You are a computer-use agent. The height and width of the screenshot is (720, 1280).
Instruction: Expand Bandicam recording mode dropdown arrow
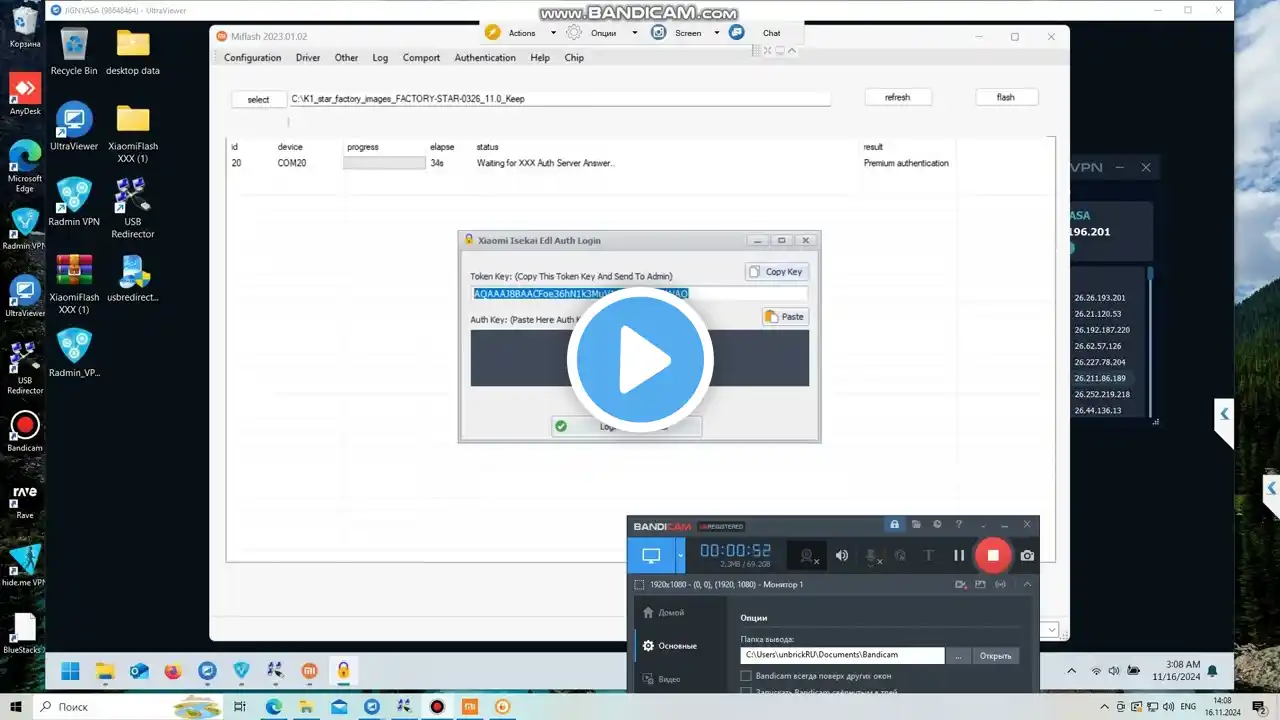pyautogui.click(x=680, y=555)
